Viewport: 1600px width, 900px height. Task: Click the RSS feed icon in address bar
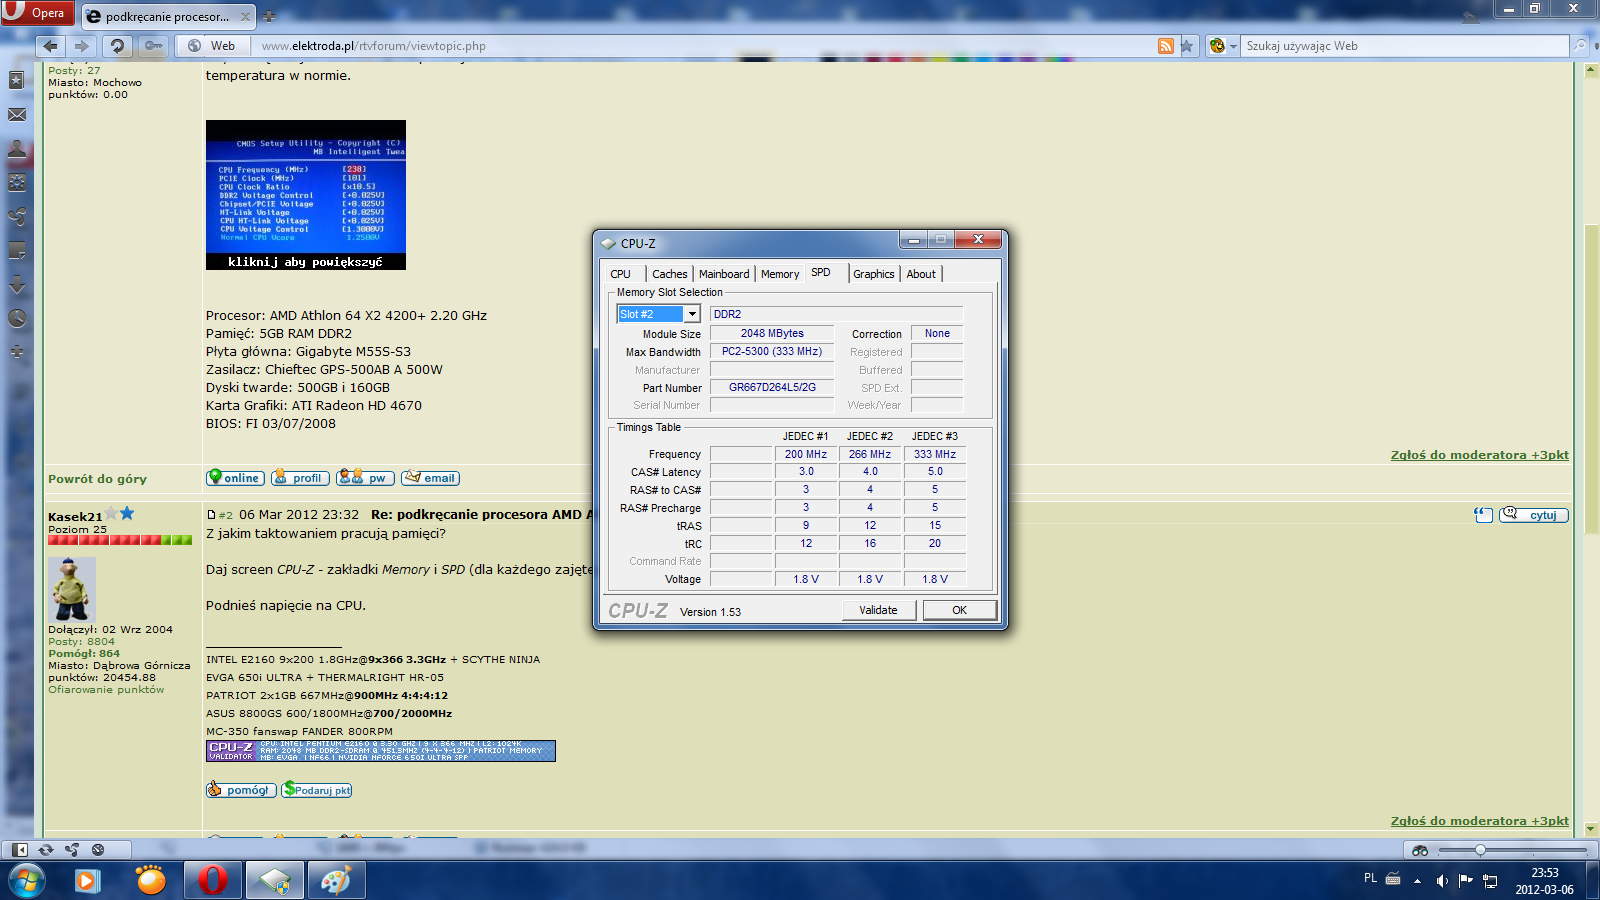pos(1166,46)
